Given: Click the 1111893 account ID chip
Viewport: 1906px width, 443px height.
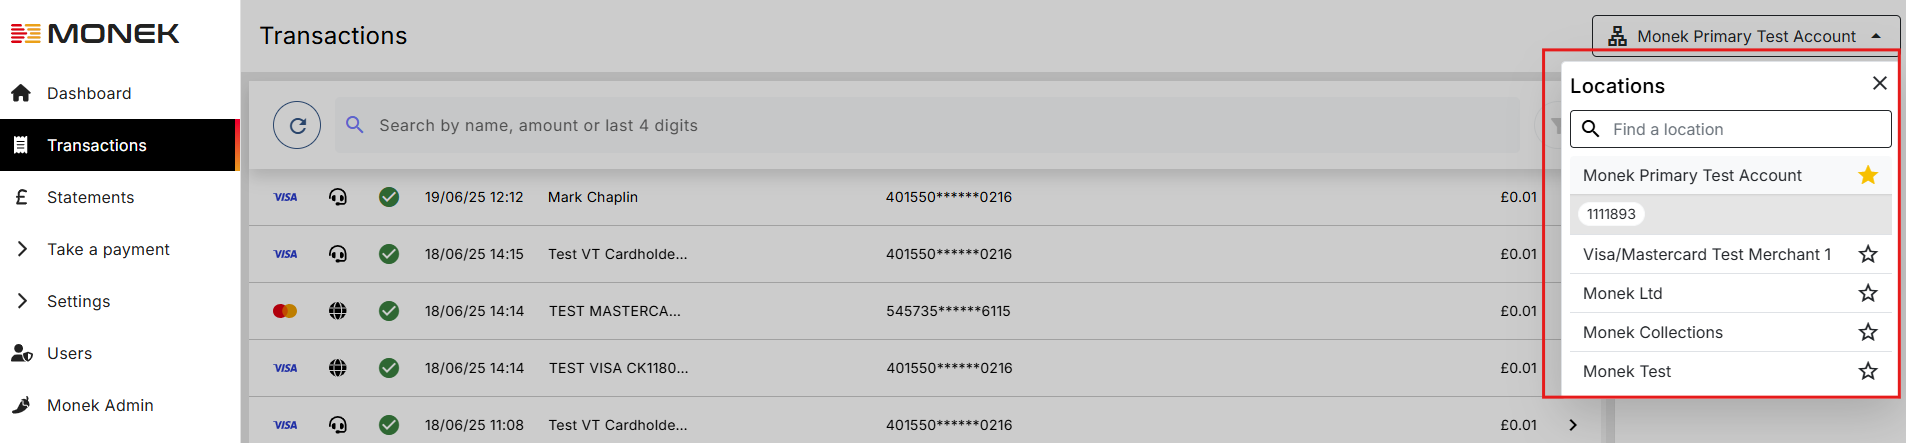Looking at the screenshot, I should 1611,214.
